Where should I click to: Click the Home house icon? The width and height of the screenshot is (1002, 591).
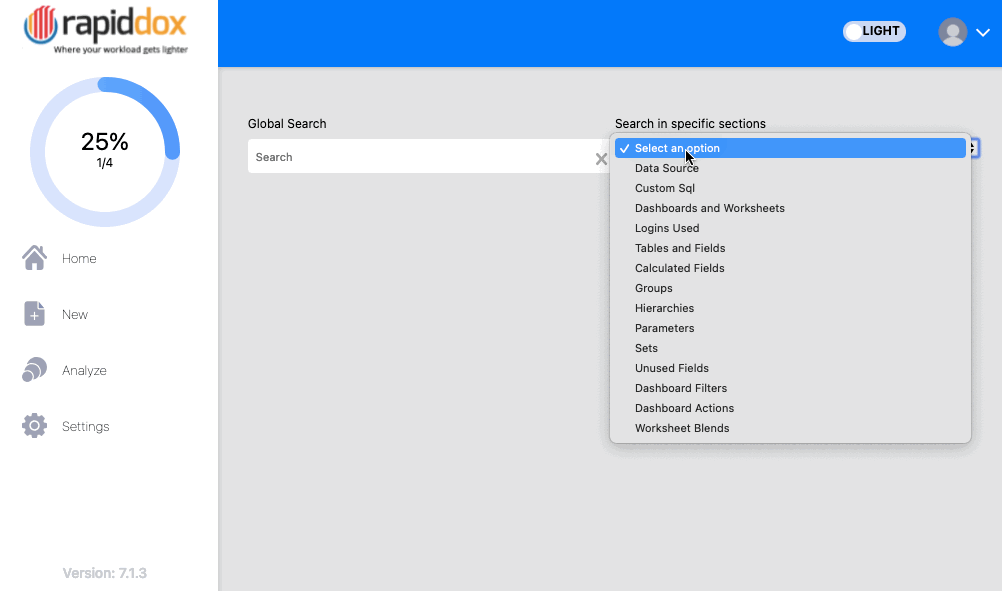point(35,258)
